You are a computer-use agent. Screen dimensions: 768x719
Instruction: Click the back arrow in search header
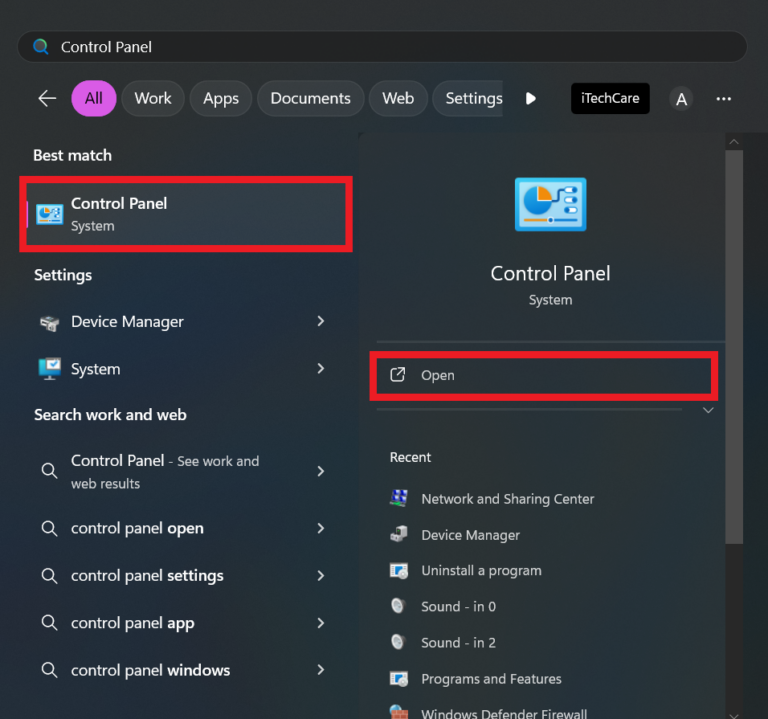coord(47,98)
